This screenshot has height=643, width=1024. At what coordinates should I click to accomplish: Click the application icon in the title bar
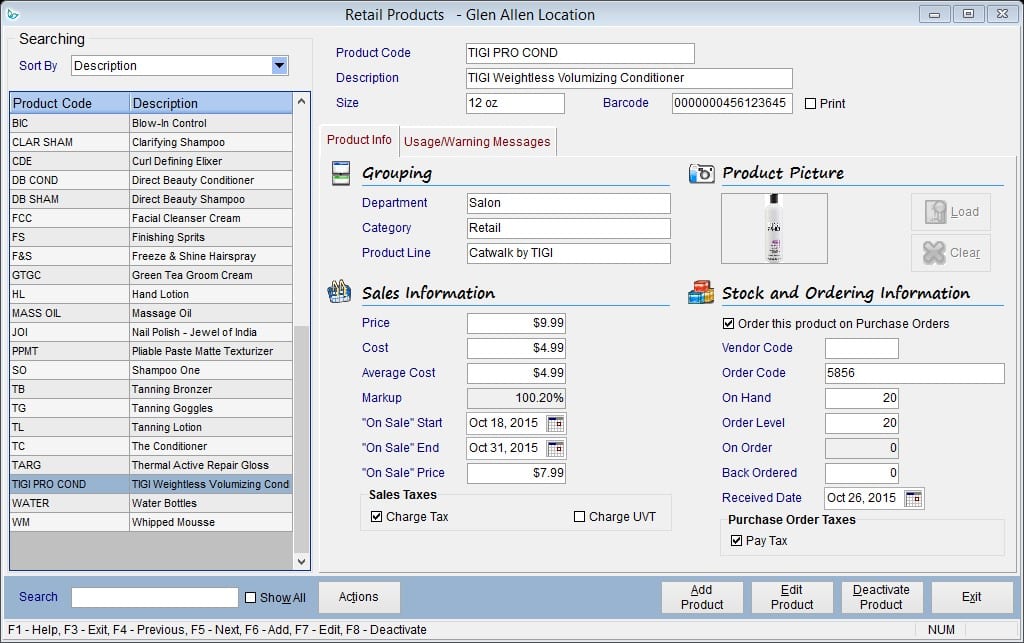tap(14, 14)
